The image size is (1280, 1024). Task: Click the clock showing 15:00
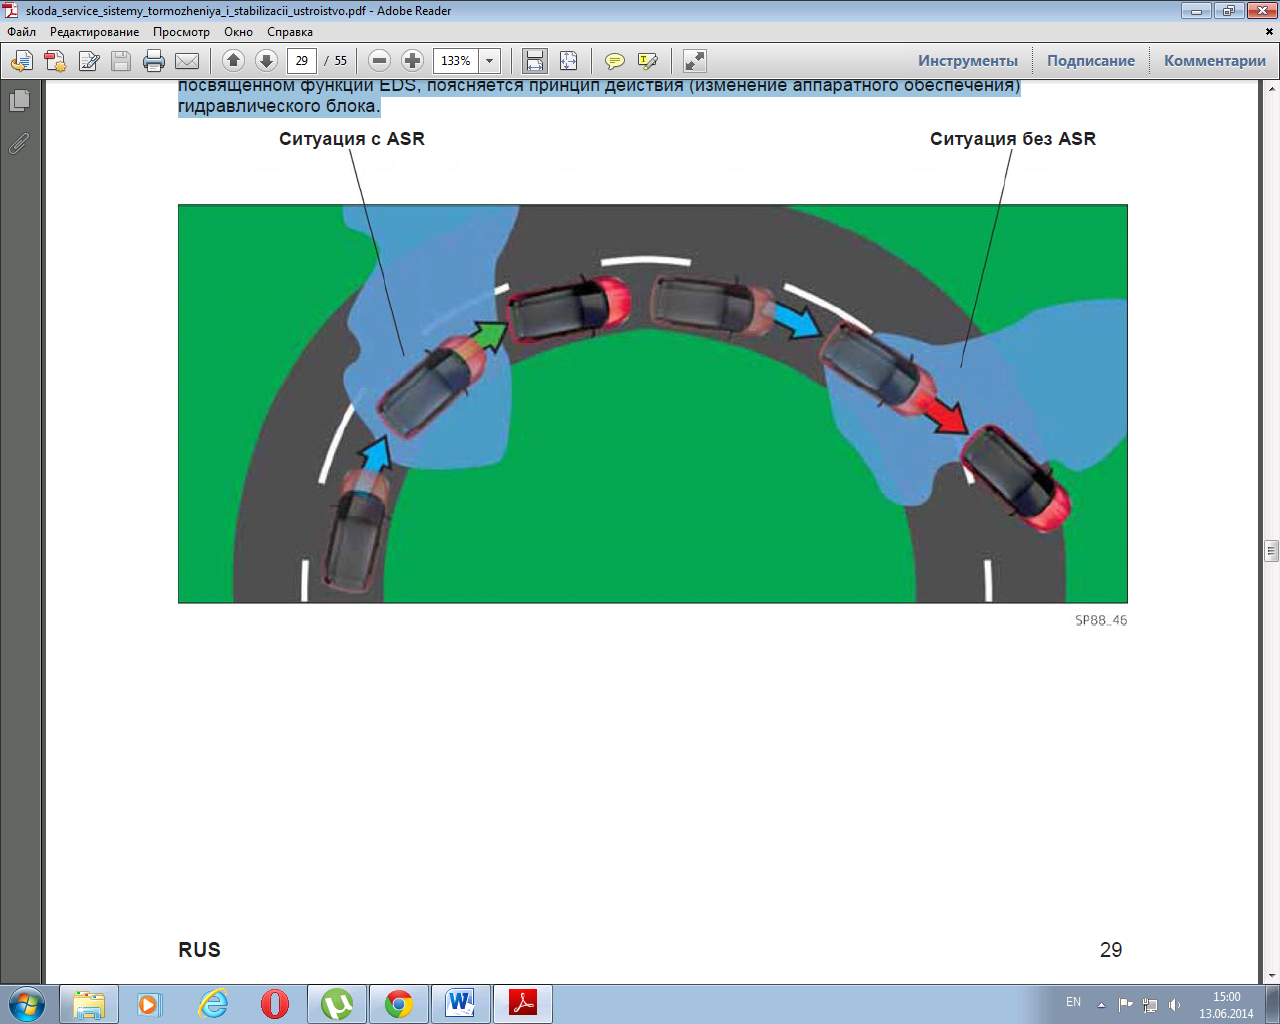[1226, 997]
